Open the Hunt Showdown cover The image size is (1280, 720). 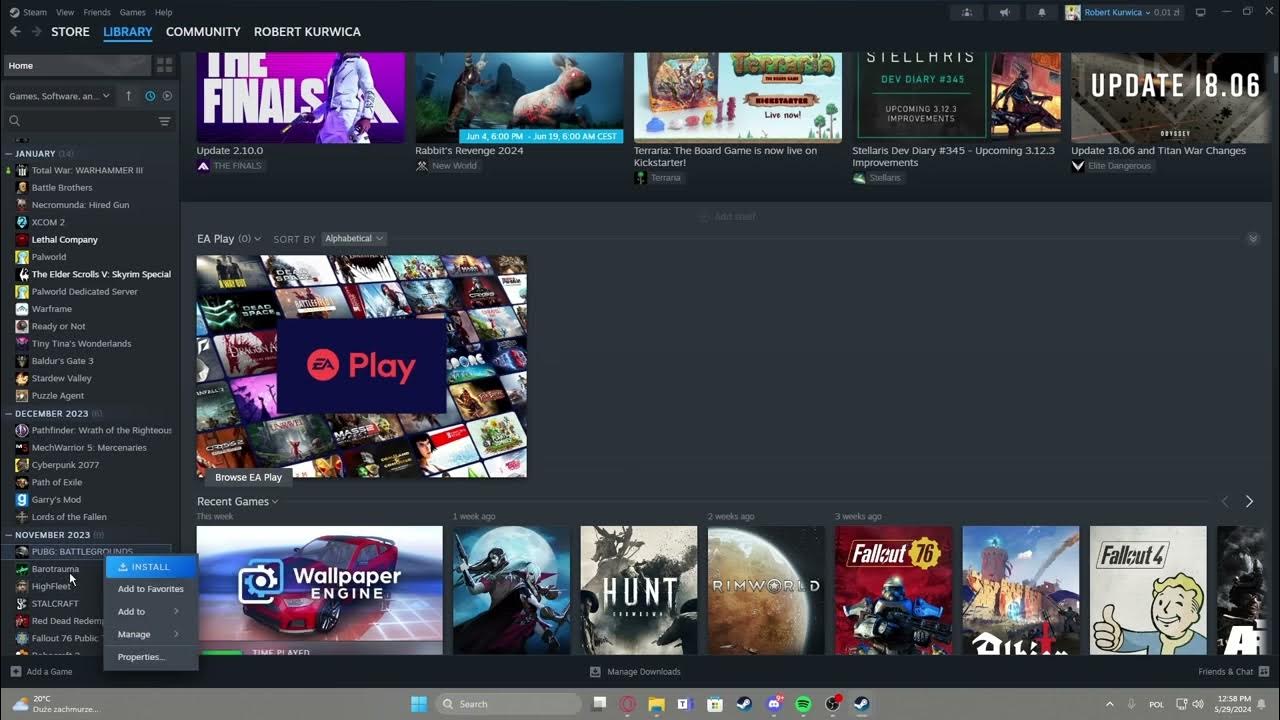(638, 590)
